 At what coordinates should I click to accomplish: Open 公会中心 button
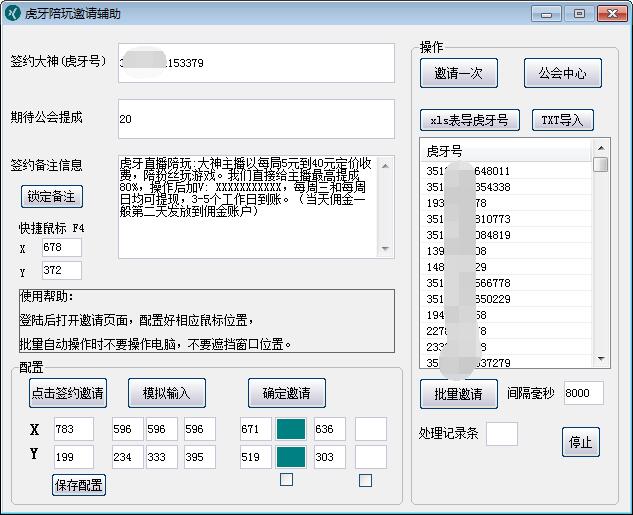click(563, 73)
